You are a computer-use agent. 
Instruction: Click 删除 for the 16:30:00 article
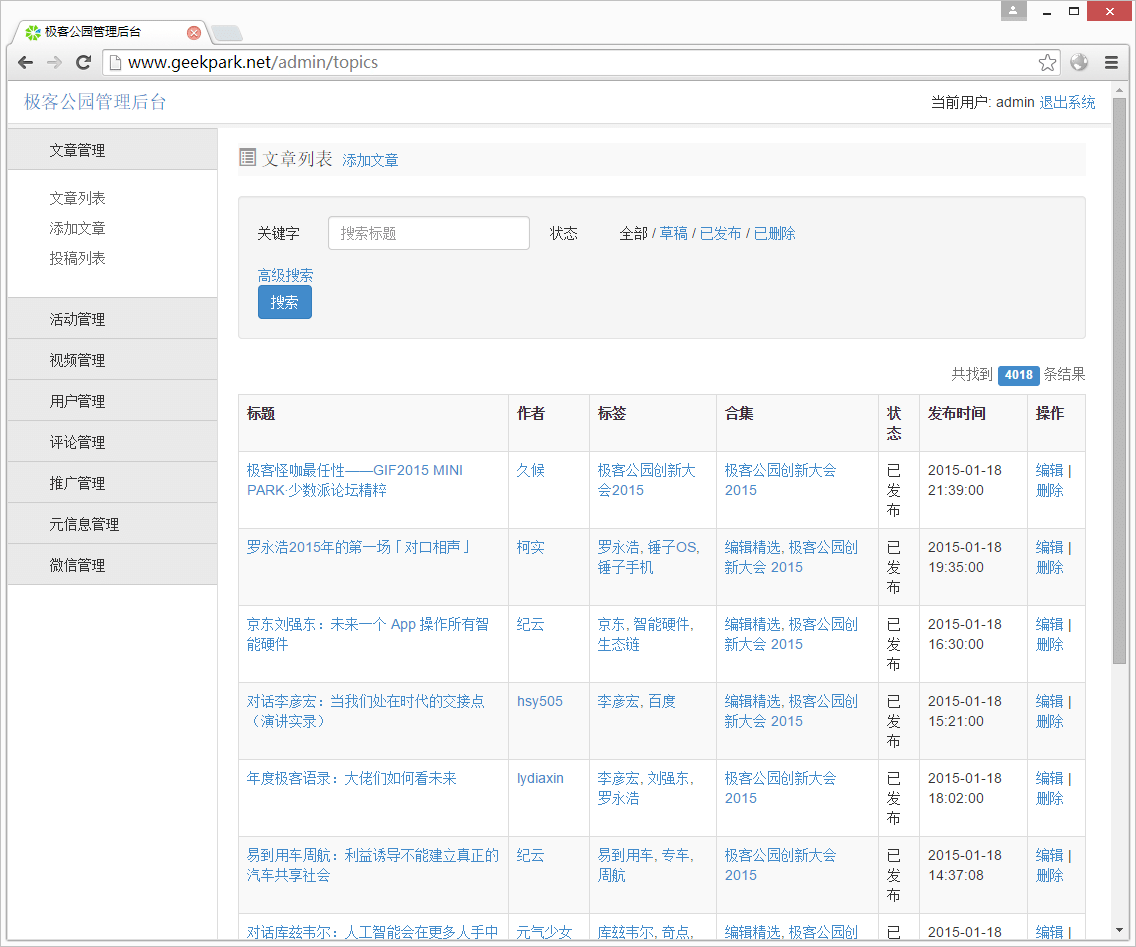pyautogui.click(x=1049, y=644)
